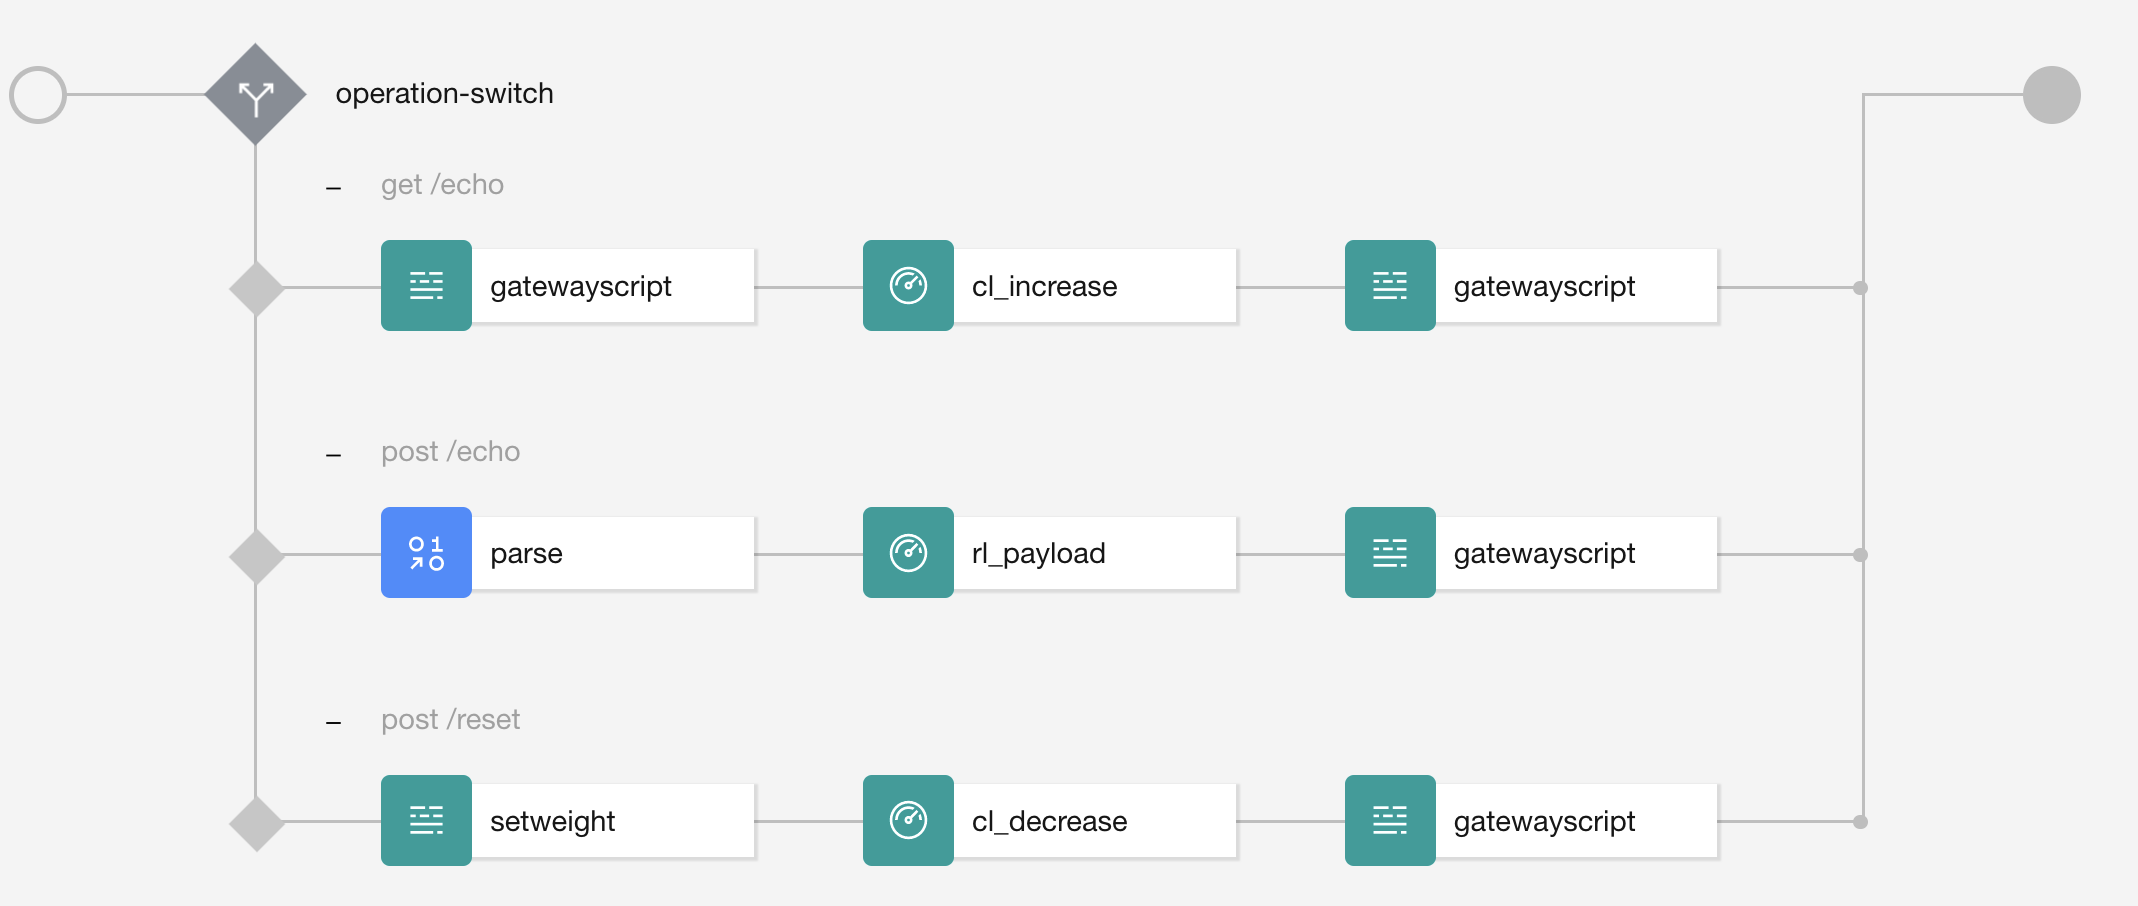2138x906 pixels.
Task: Click the branch diamond of post /reset row
Action: coord(257,823)
